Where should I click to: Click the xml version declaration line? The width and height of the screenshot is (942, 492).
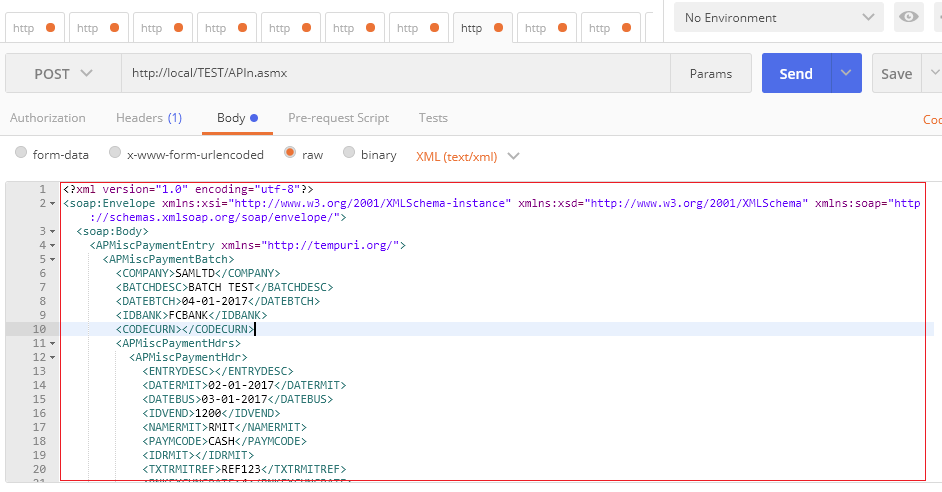(x=188, y=189)
